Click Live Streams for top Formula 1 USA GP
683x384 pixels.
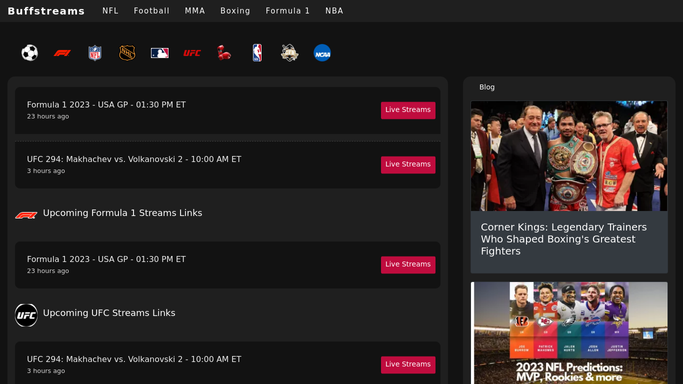click(408, 110)
